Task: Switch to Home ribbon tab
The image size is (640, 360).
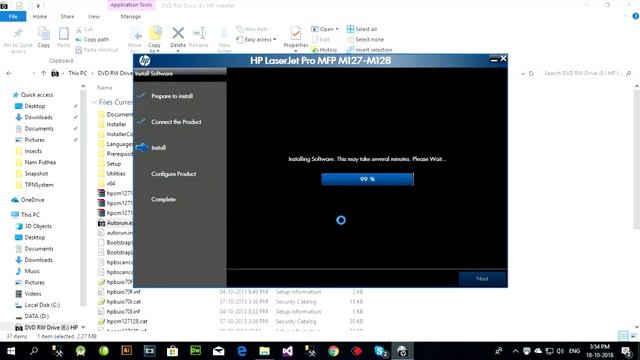Action: point(40,16)
